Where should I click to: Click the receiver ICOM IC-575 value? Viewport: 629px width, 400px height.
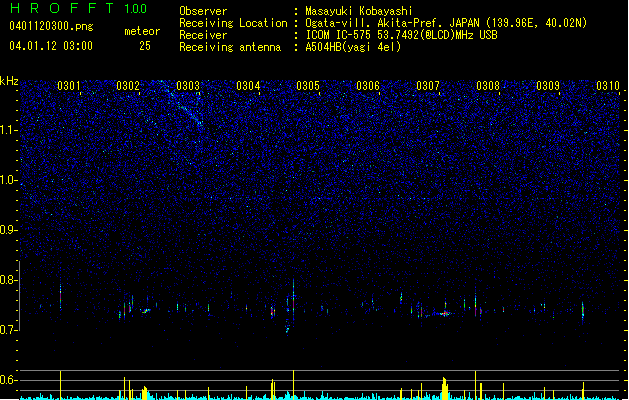click(x=402, y=35)
